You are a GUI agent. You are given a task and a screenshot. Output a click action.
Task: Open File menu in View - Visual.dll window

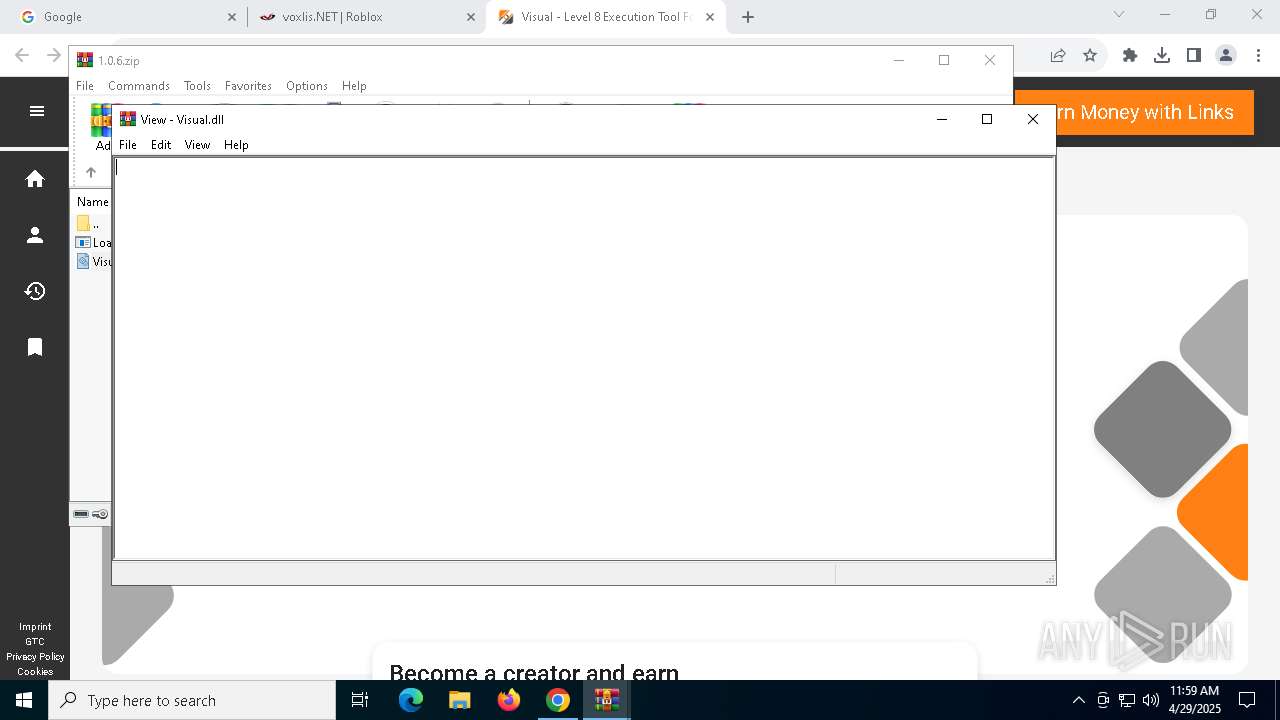[x=128, y=145]
